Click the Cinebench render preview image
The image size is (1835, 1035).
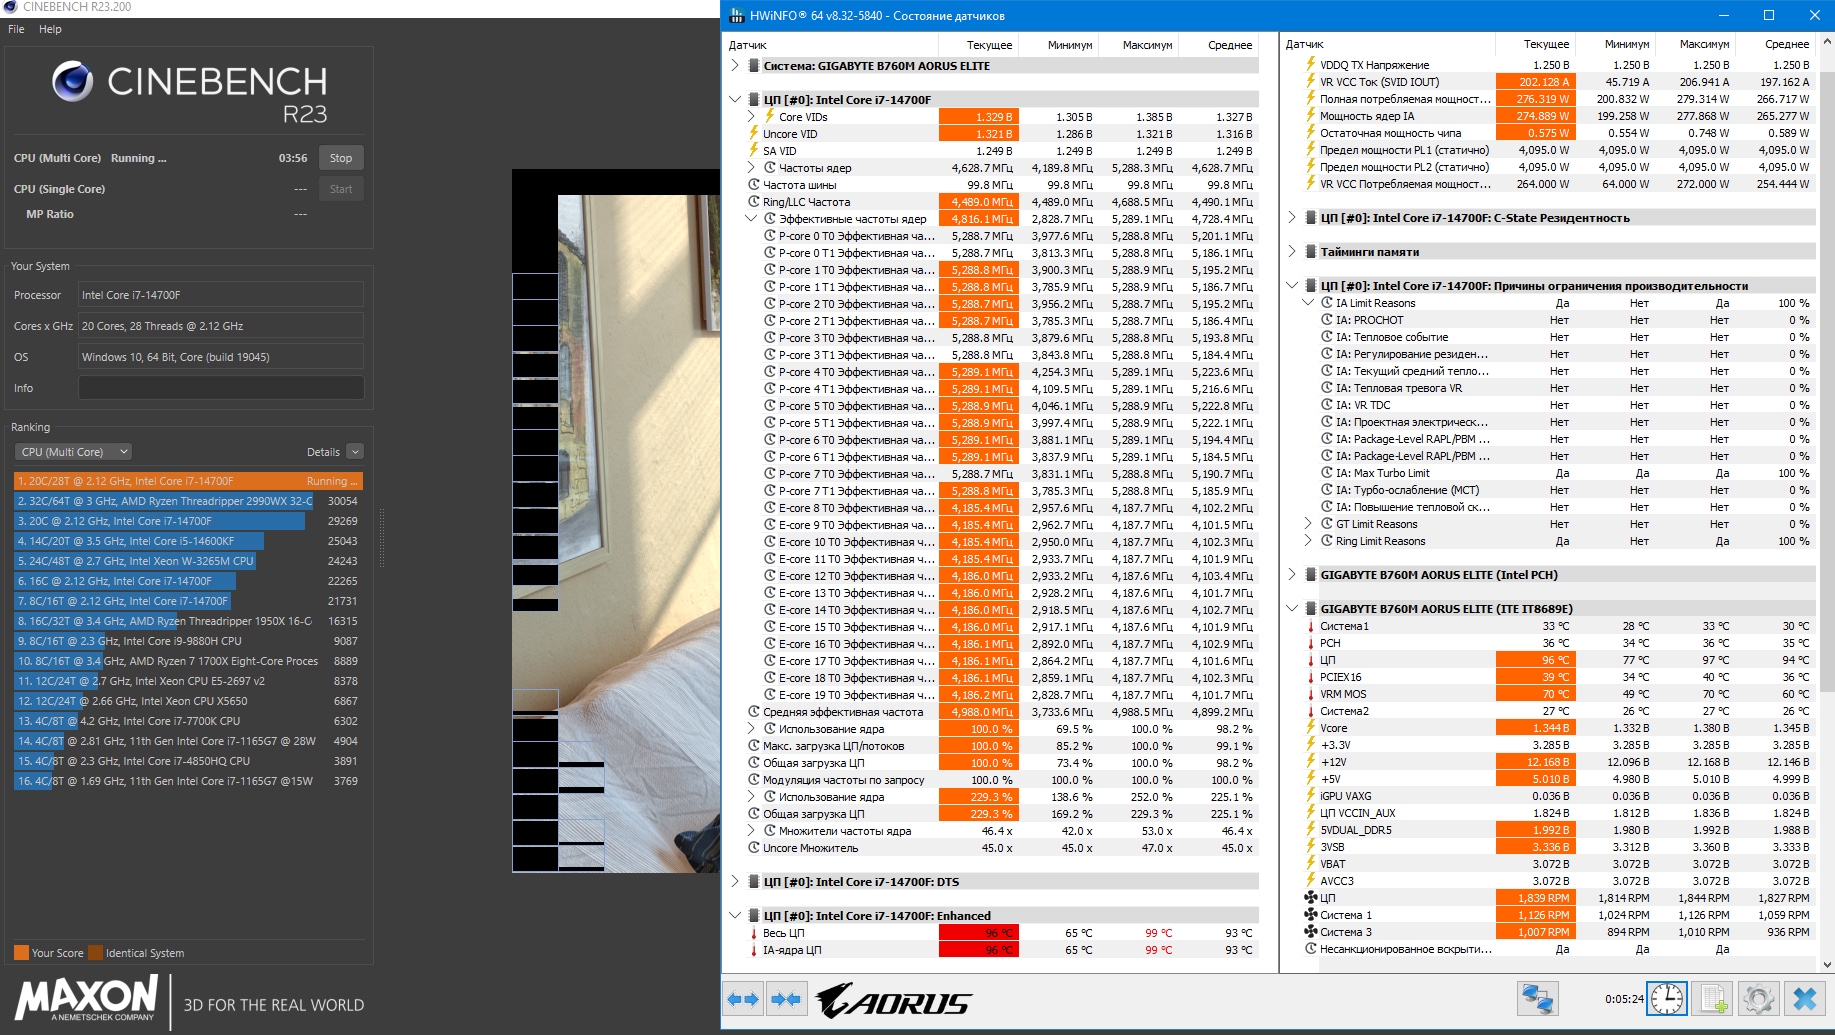(x=616, y=520)
